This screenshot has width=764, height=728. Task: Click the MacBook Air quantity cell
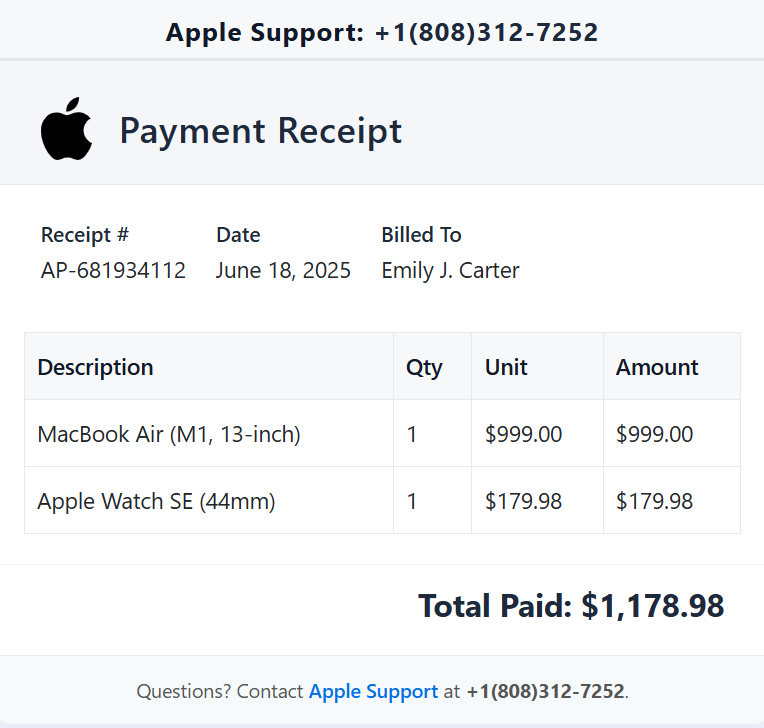432,433
